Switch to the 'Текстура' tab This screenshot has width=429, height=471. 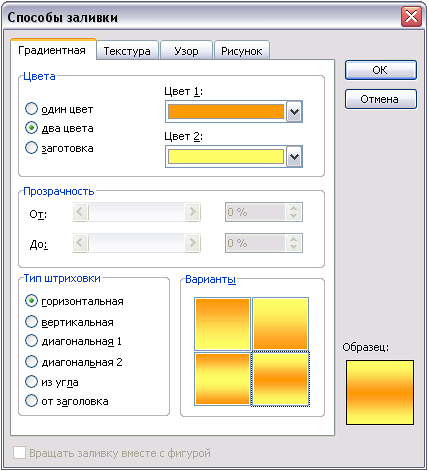[127, 51]
